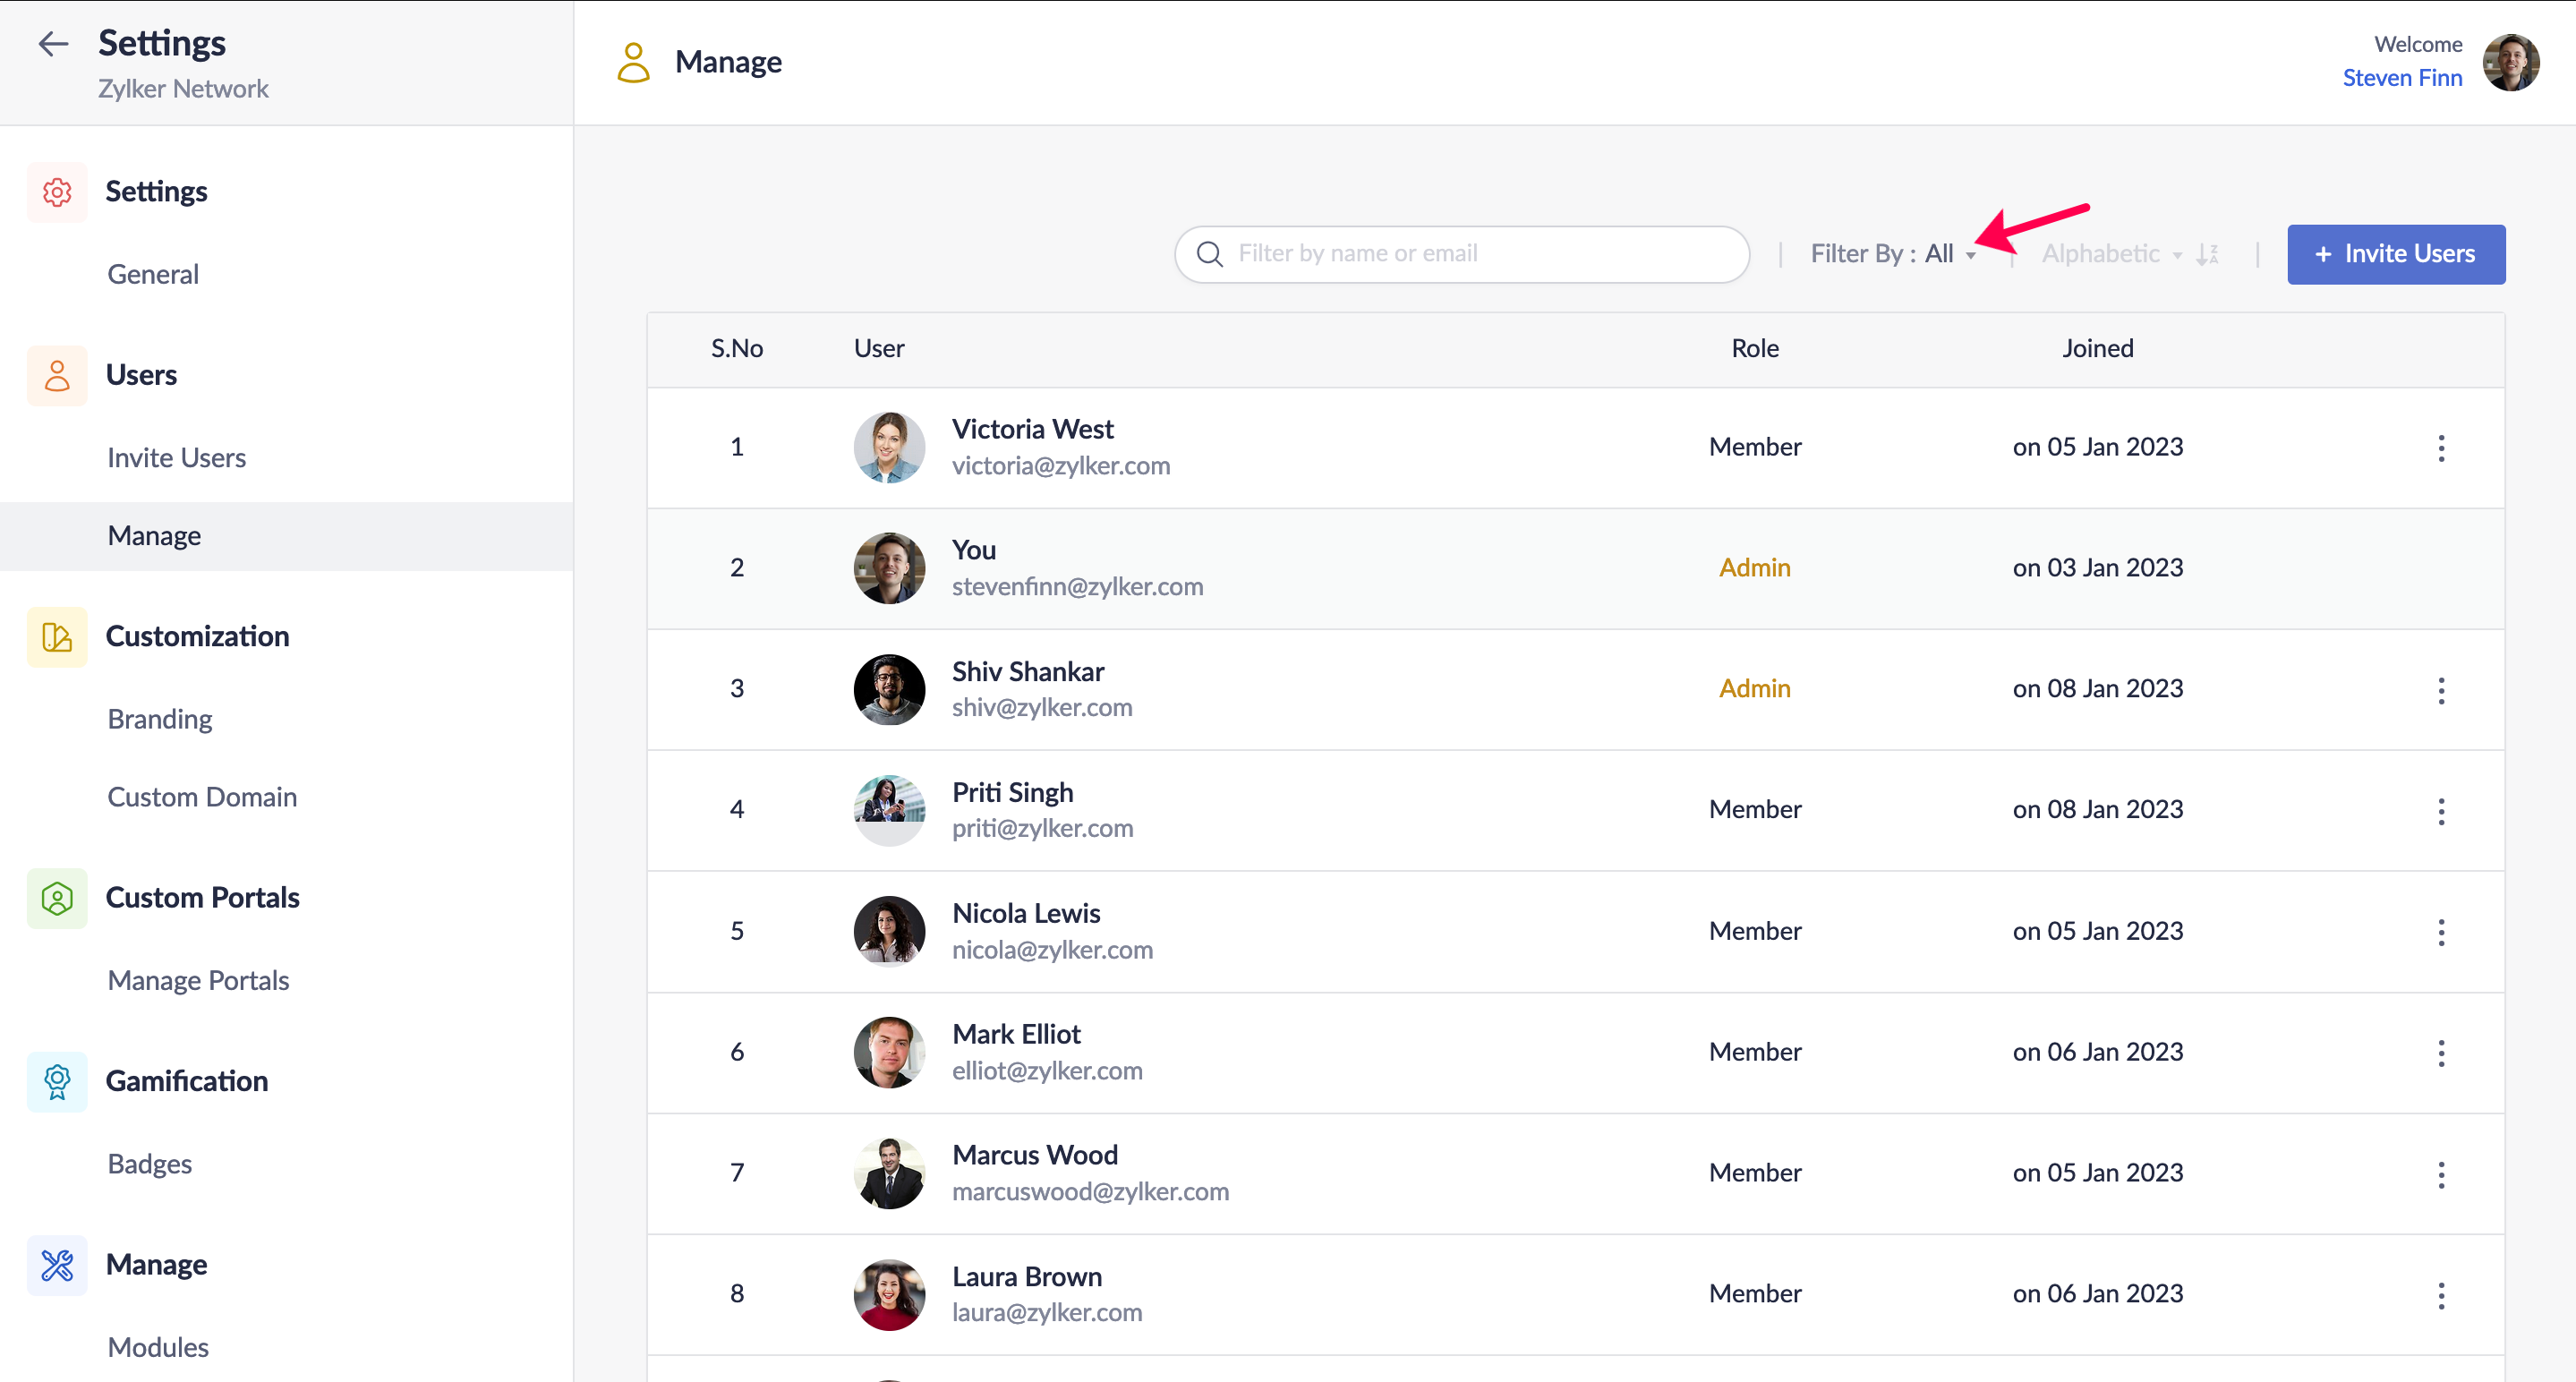Open three-dot menu for Victoria West
Screen dimensions: 2576x1382
2440,448
